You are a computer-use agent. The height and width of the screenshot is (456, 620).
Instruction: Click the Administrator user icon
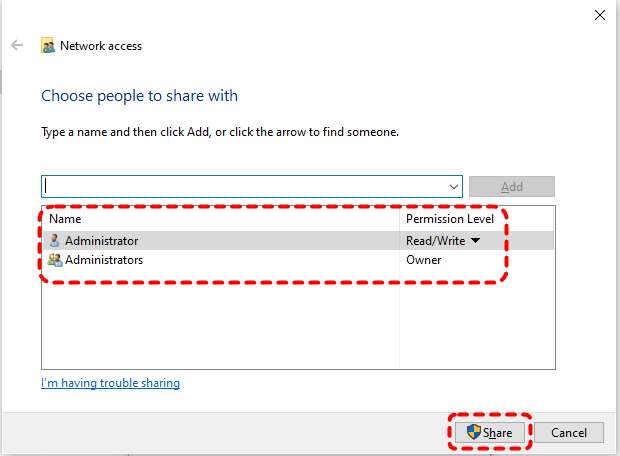54,241
